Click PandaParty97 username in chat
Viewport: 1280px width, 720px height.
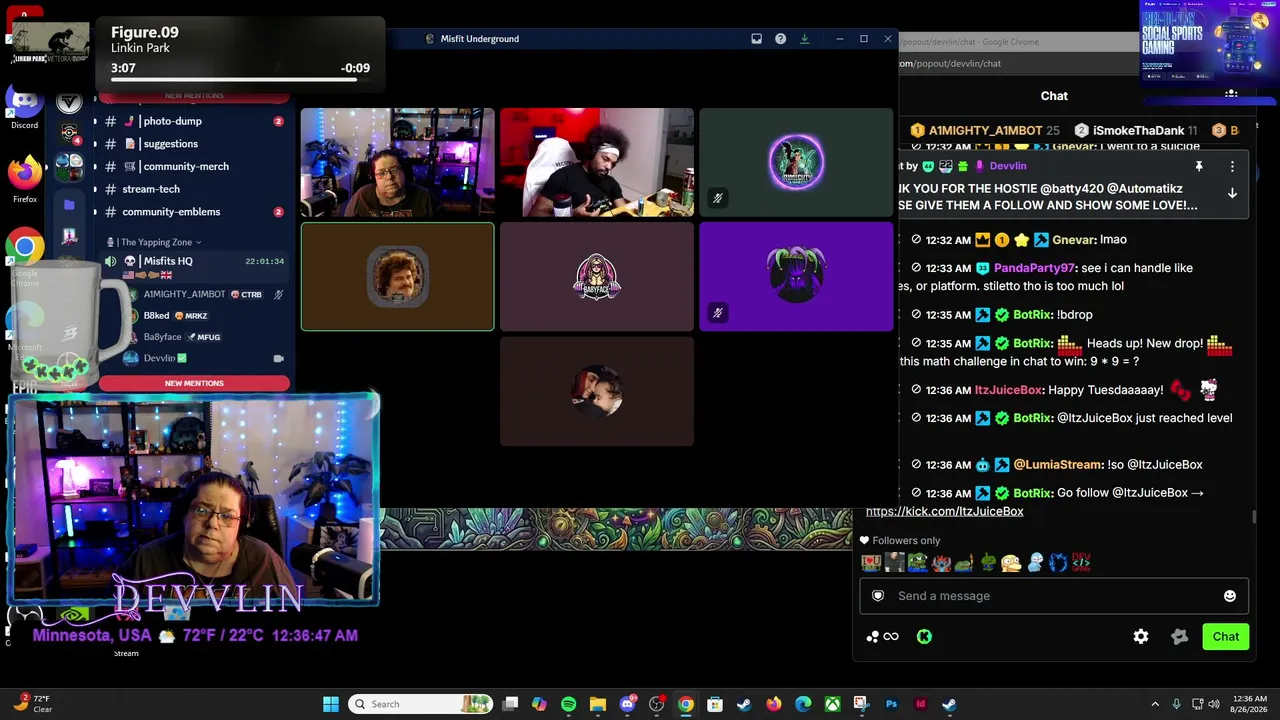point(1033,268)
